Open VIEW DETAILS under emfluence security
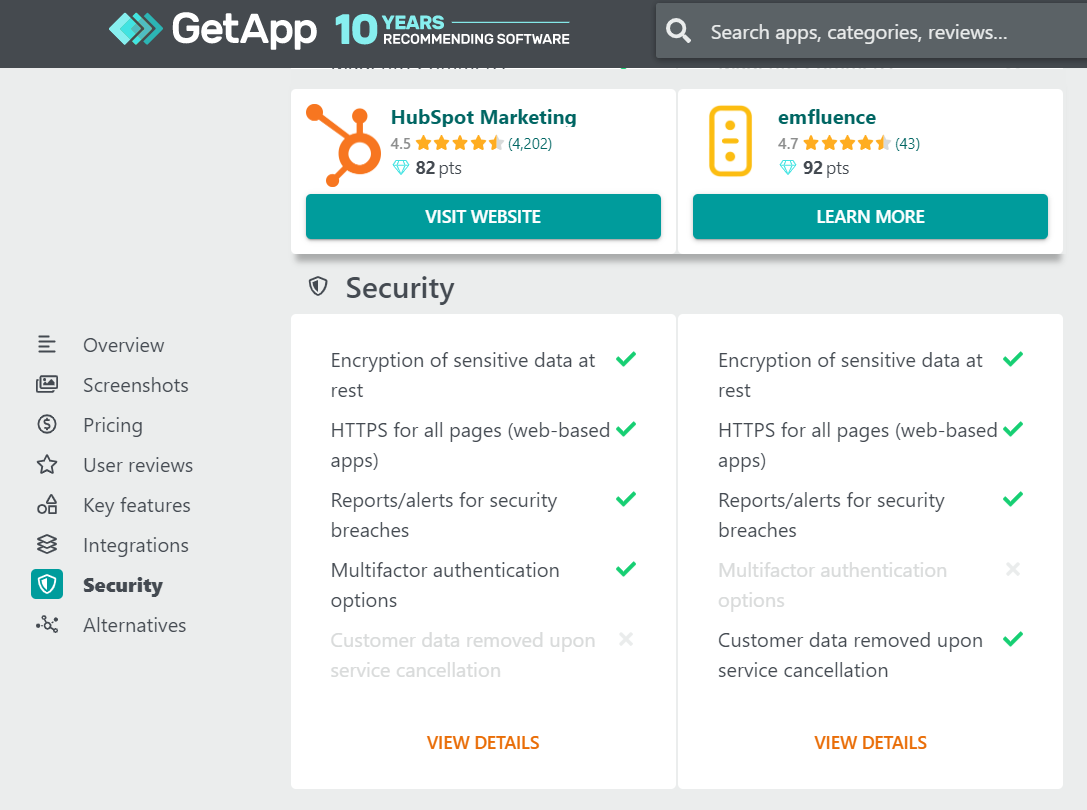Image resolution: width=1087 pixels, height=810 pixels. click(870, 743)
